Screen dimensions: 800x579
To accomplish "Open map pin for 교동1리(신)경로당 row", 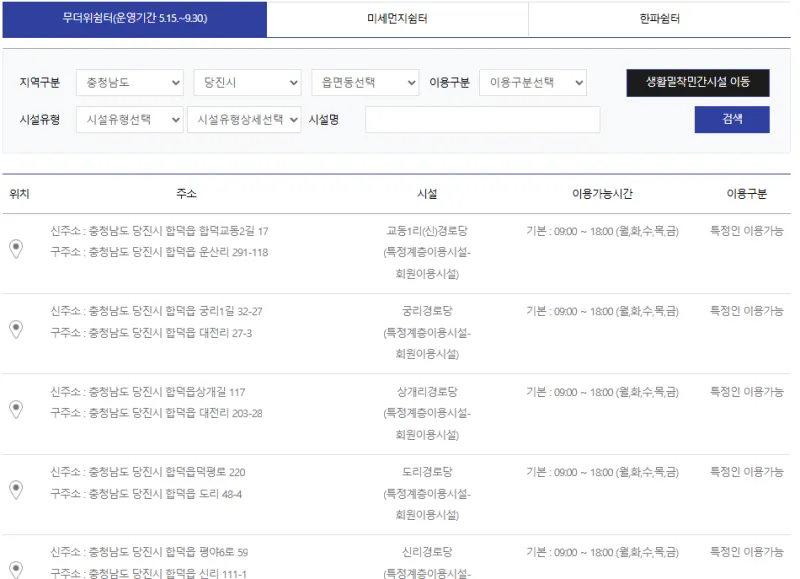I will point(16,249).
